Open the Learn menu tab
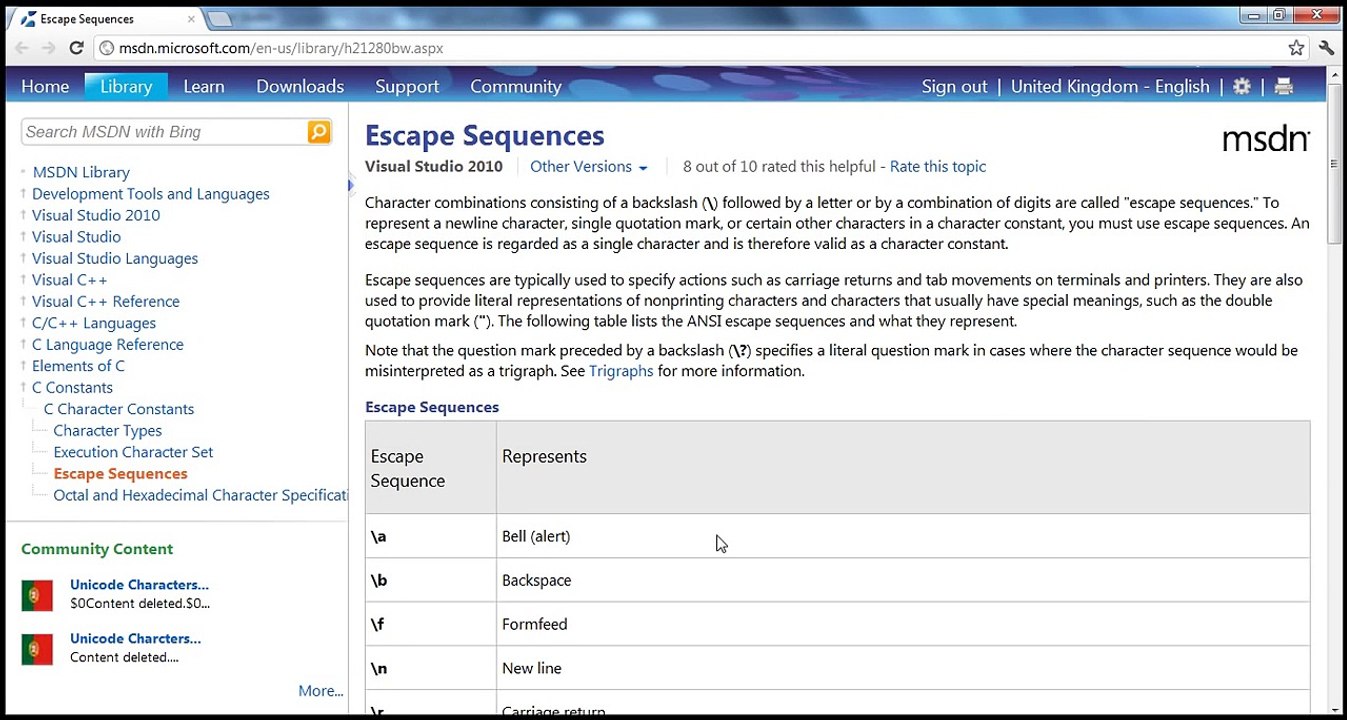 point(204,86)
